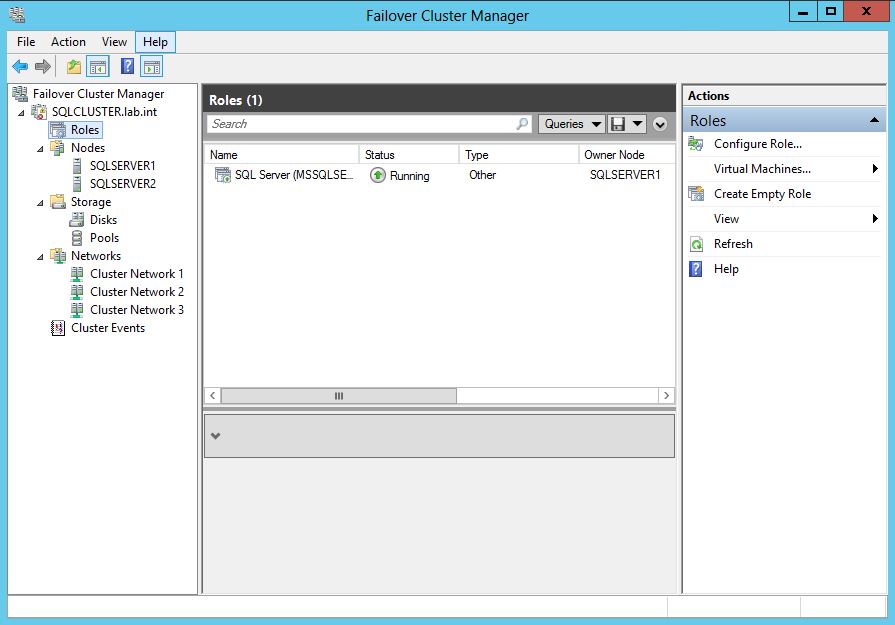Select the Disks label under Storage
895x625 pixels.
(x=103, y=220)
